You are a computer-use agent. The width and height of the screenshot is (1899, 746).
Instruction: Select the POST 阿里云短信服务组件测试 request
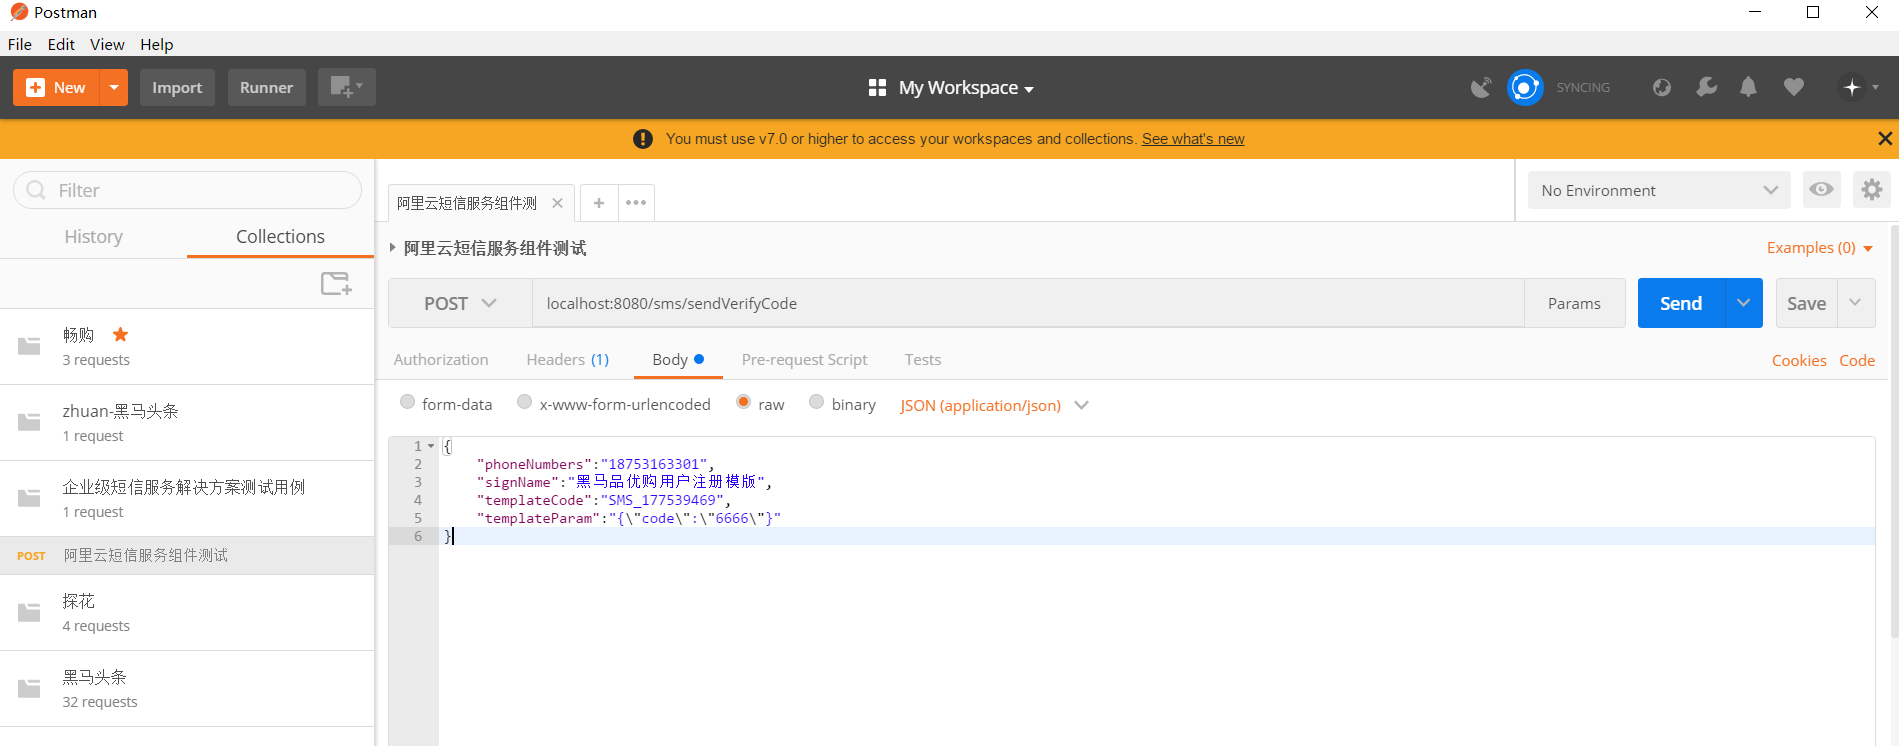pos(187,555)
